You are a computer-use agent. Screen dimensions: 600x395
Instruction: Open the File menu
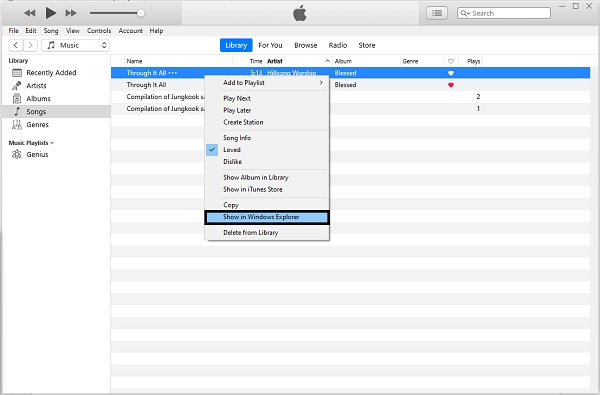(13, 31)
